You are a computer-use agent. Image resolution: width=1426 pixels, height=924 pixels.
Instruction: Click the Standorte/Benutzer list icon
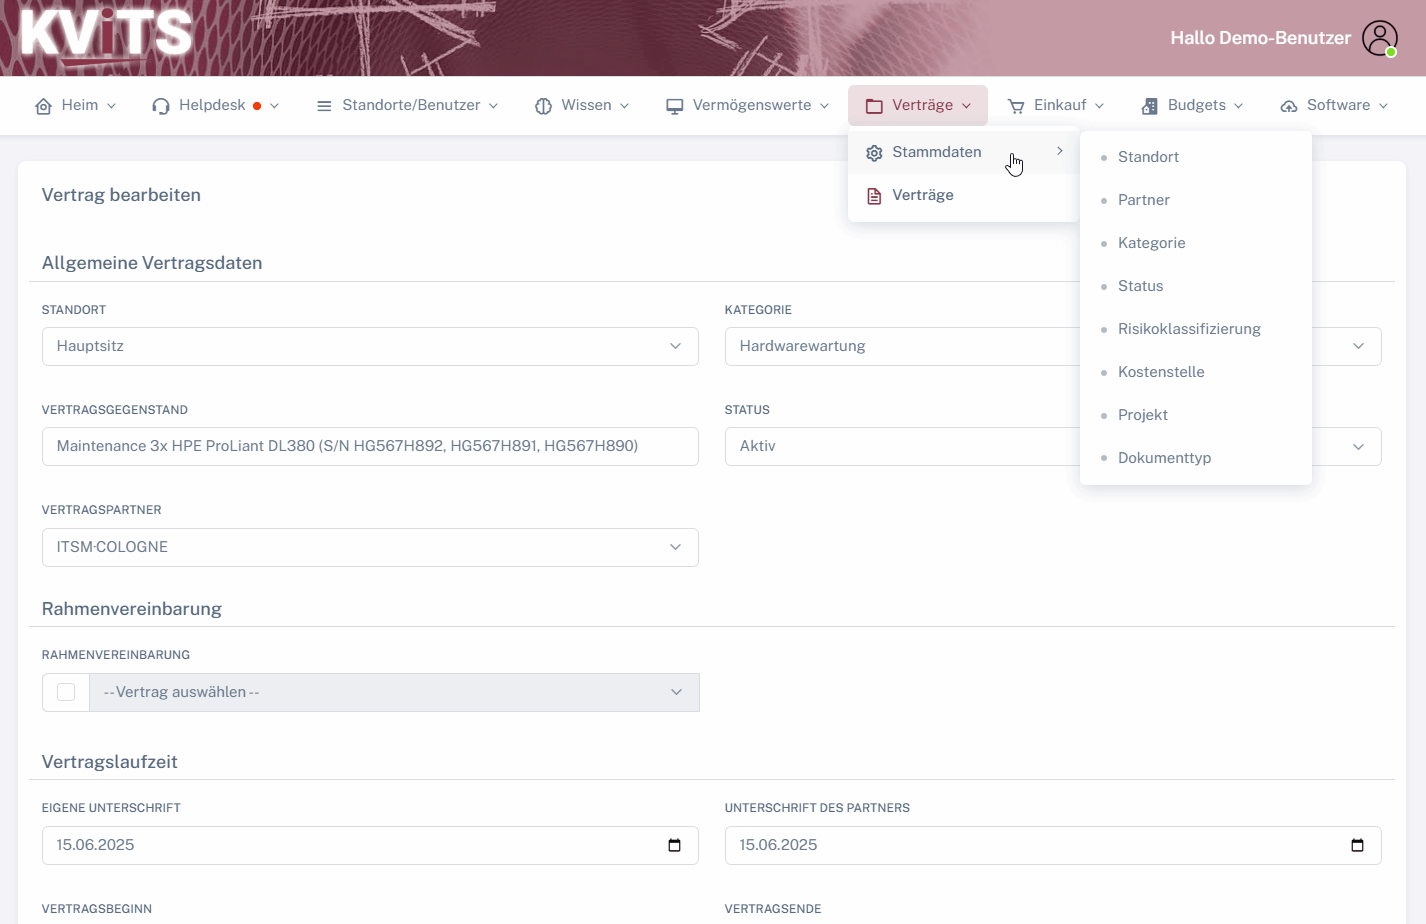point(324,105)
